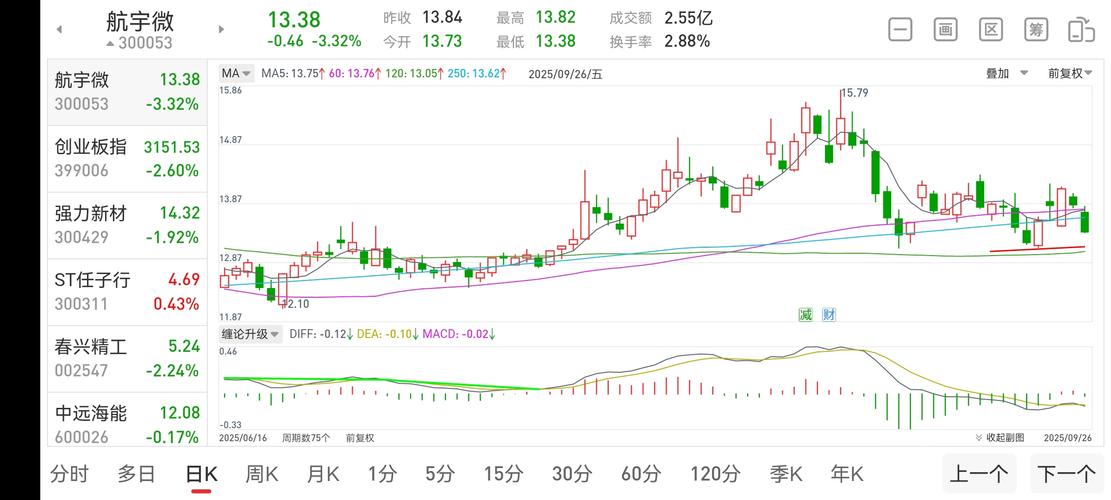Open the MA indicator dropdown
Viewport: 1111px width, 500px height.
[x=237, y=73]
